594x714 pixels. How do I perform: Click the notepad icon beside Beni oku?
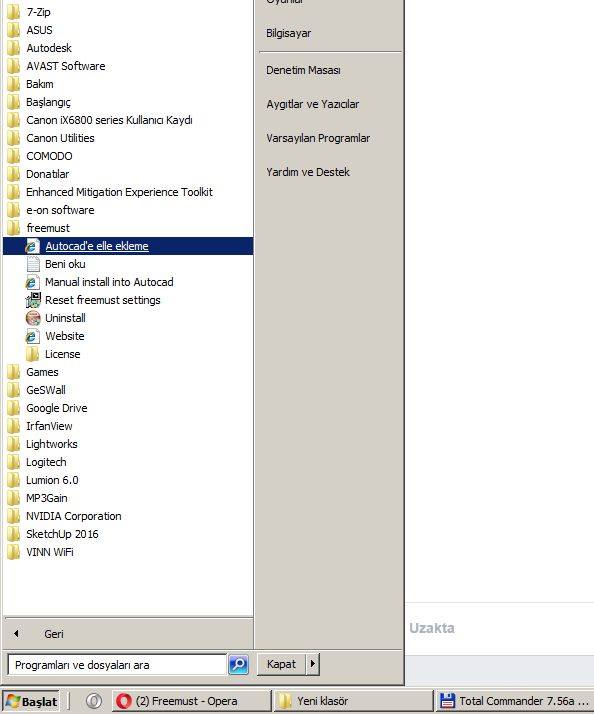(33, 264)
